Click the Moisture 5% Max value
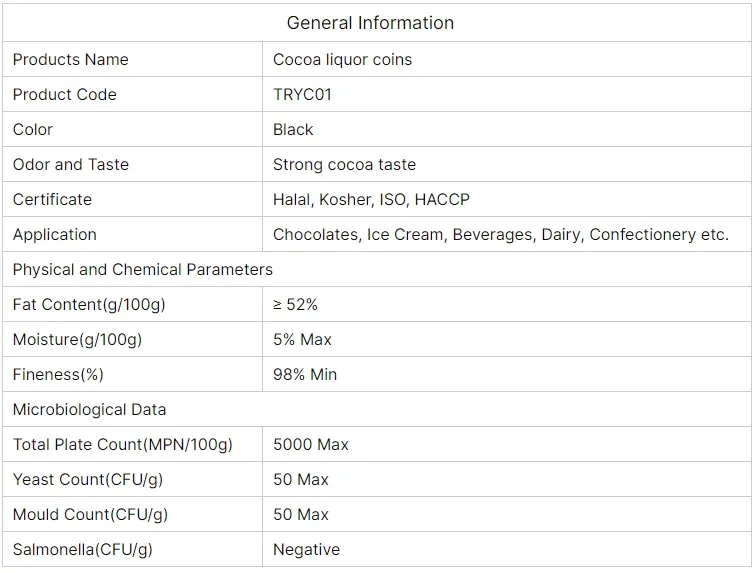This screenshot has height=573, width=755. point(302,340)
